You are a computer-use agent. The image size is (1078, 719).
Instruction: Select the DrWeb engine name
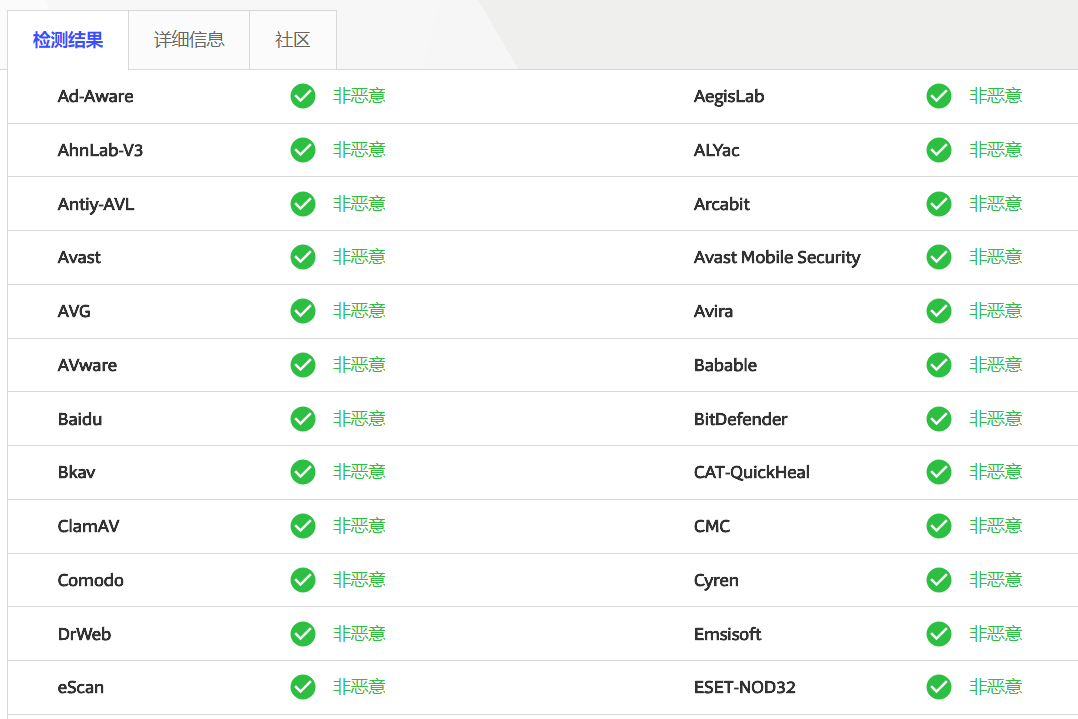pos(85,634)
